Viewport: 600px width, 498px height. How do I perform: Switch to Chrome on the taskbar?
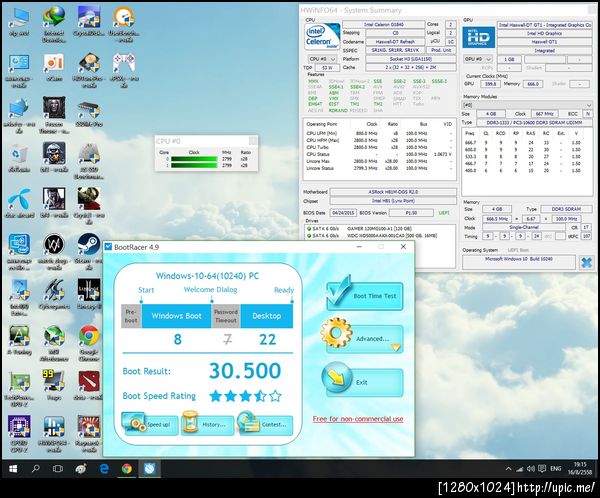click(127, 469)
